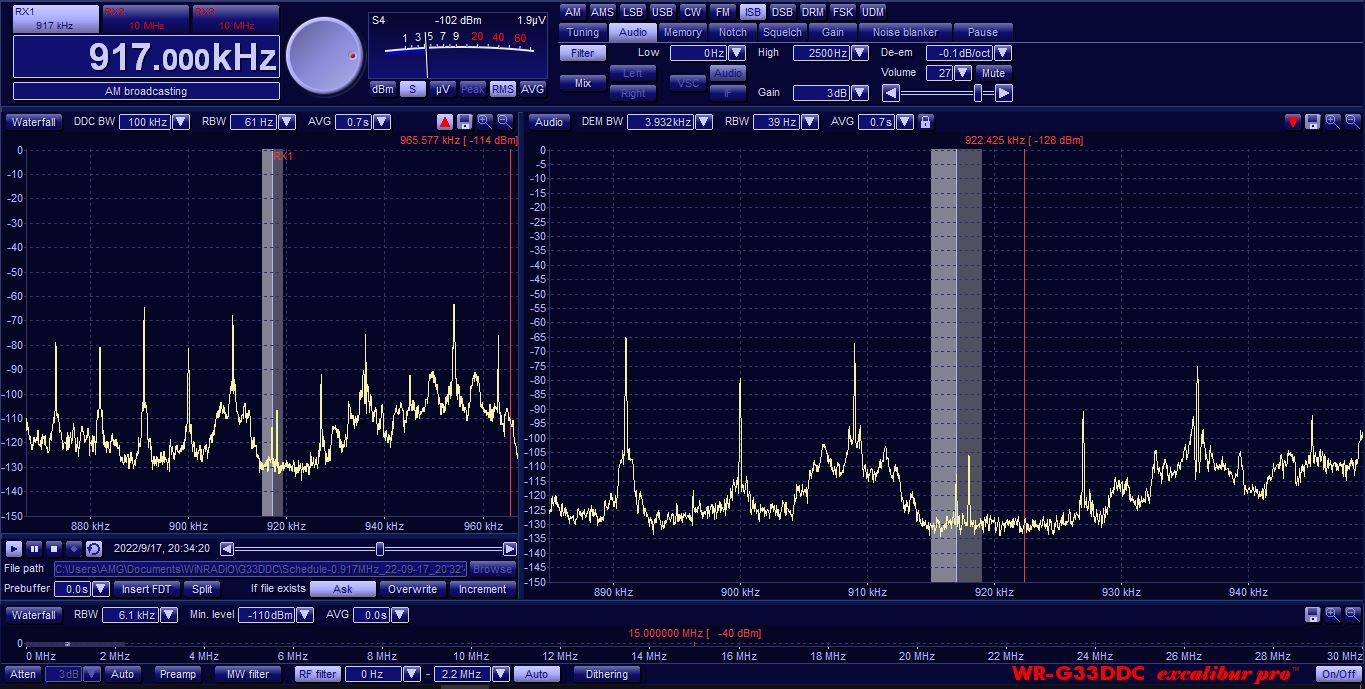
Task: Pause the recording playback
Action: pos(34,549)
